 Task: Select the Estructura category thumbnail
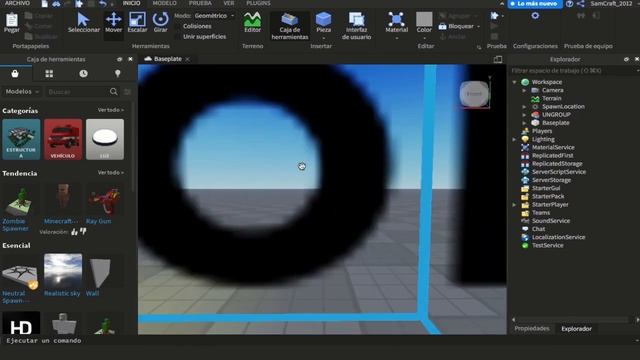pyautogui.click(x=21, y=139)
